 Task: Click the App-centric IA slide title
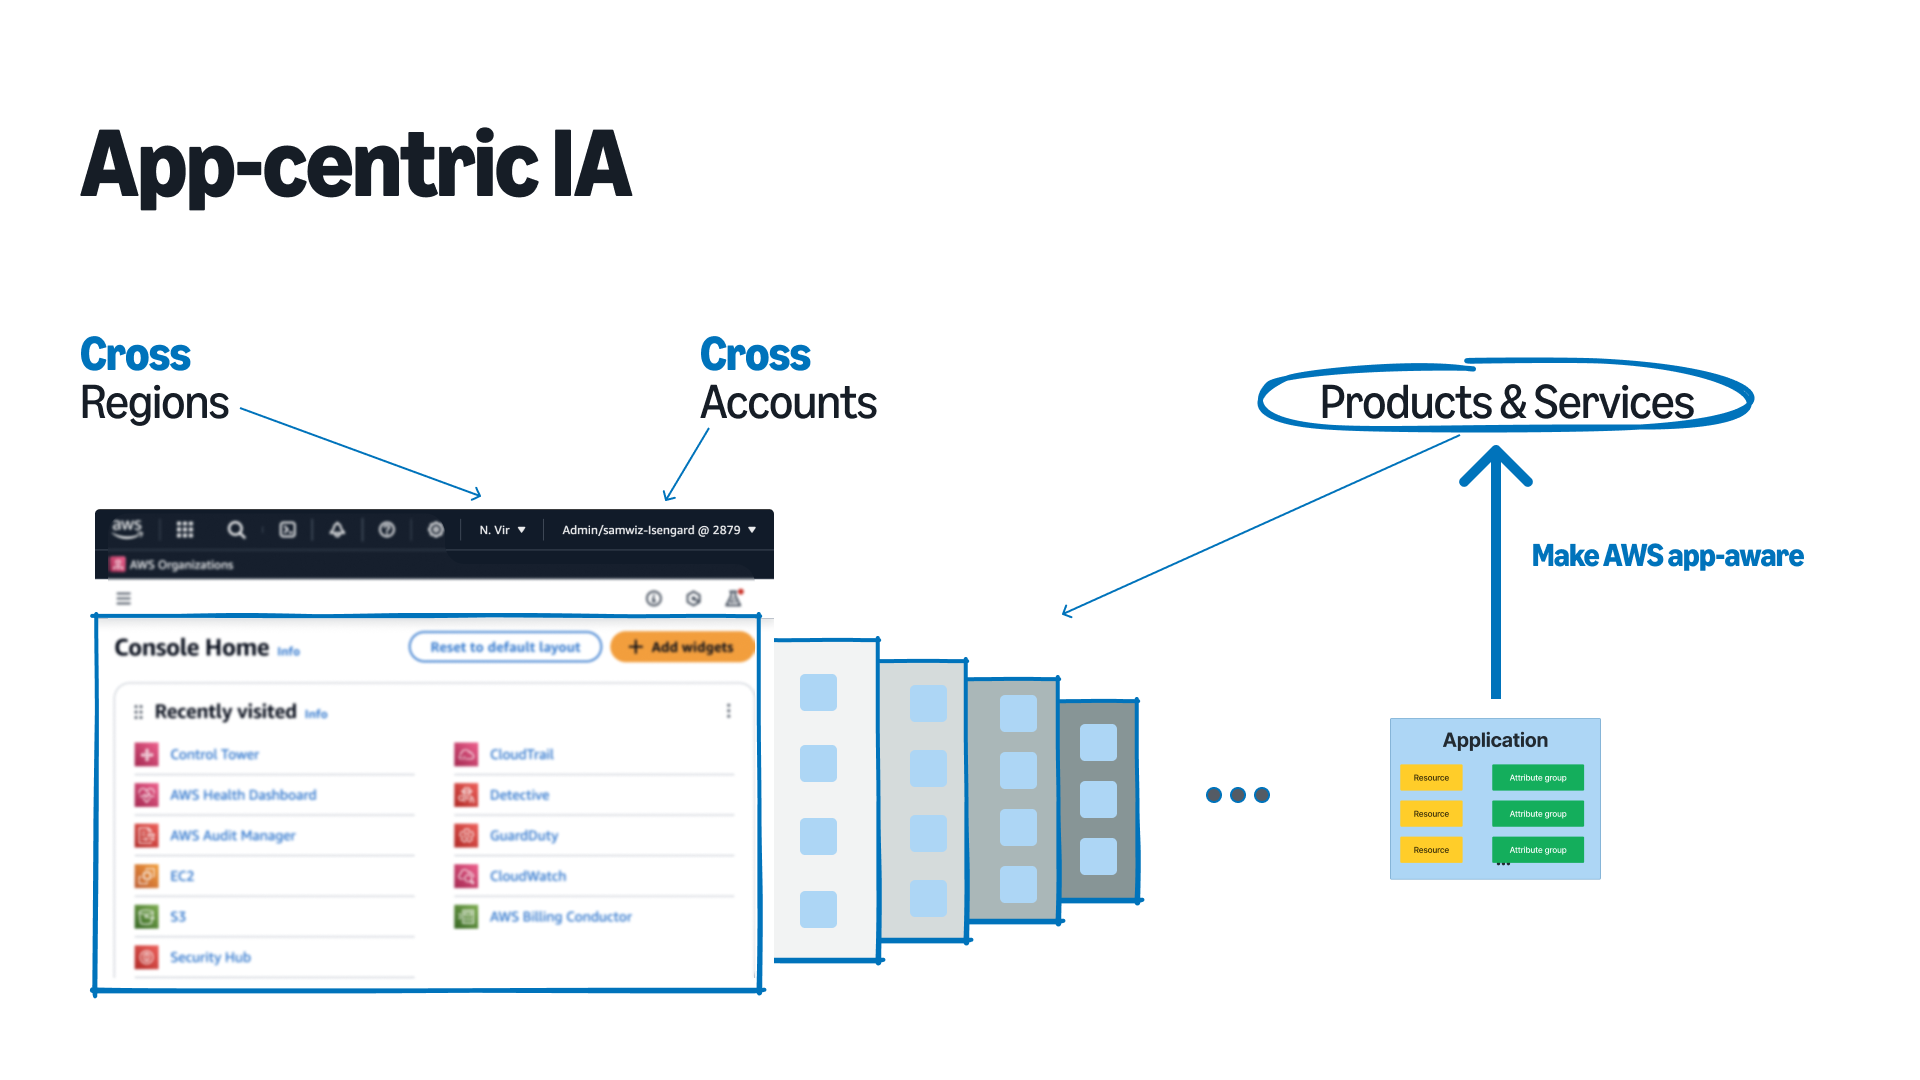[356, 166]
